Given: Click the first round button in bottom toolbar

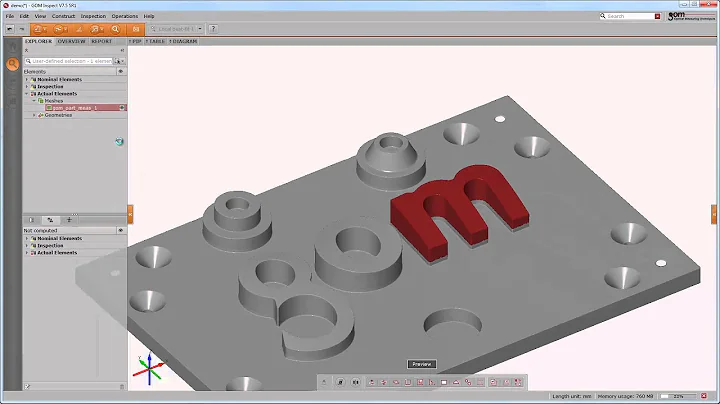Looking at the screenshot, I should (x=340, y=382).
